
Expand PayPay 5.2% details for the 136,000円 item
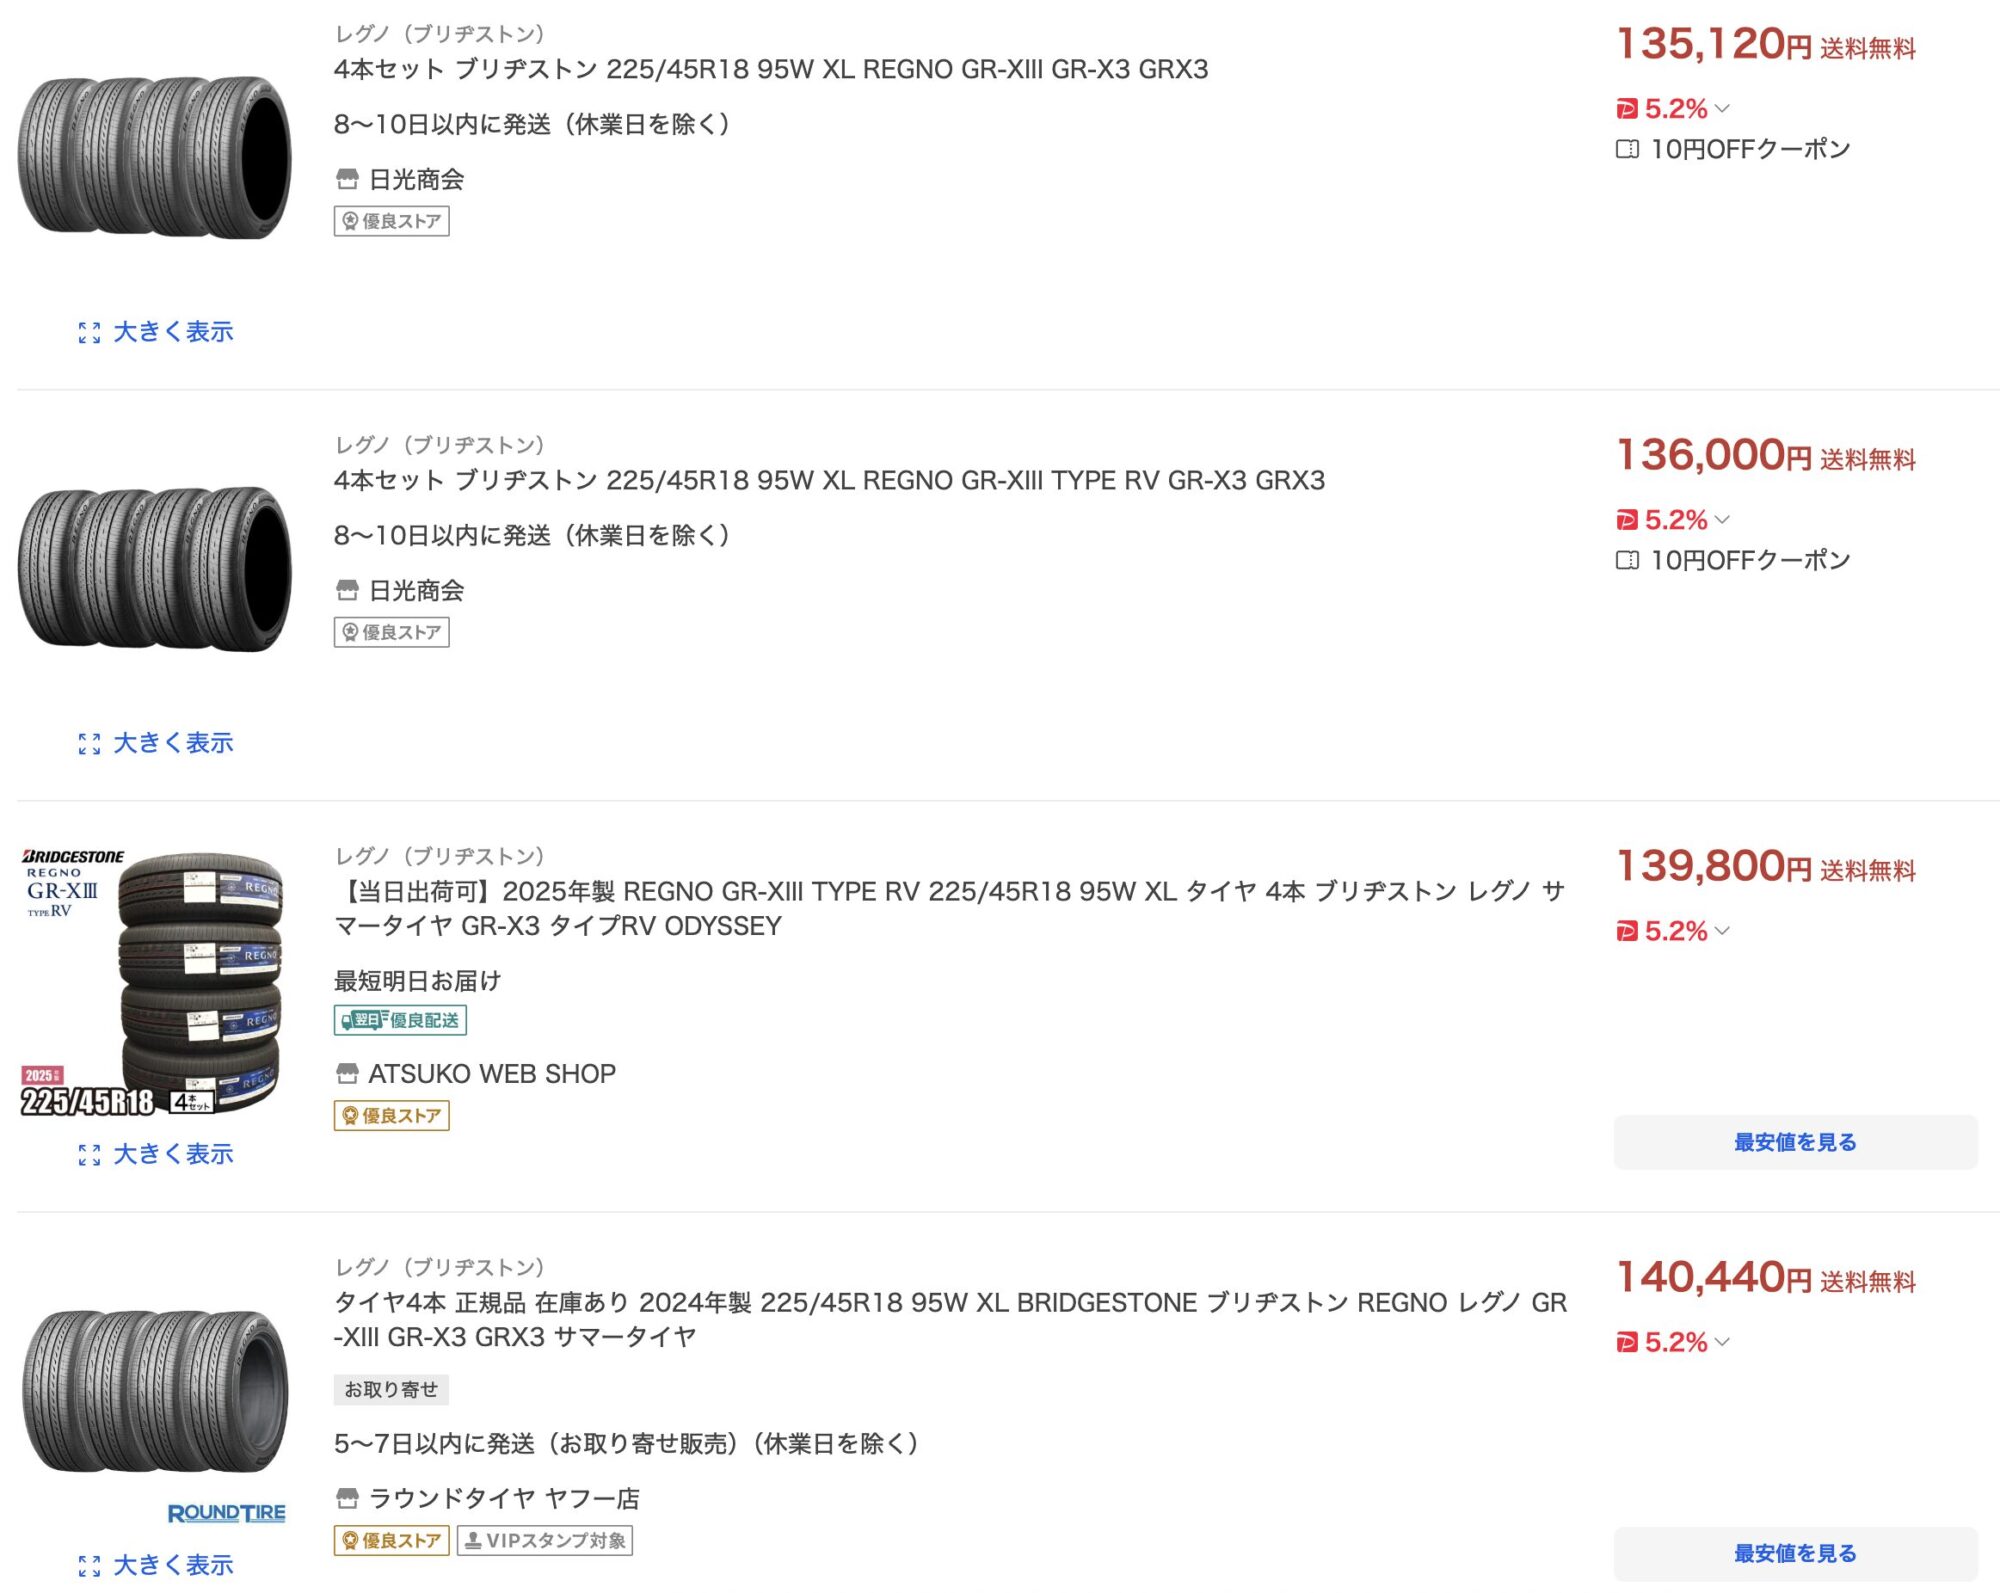pos(1721,519)
